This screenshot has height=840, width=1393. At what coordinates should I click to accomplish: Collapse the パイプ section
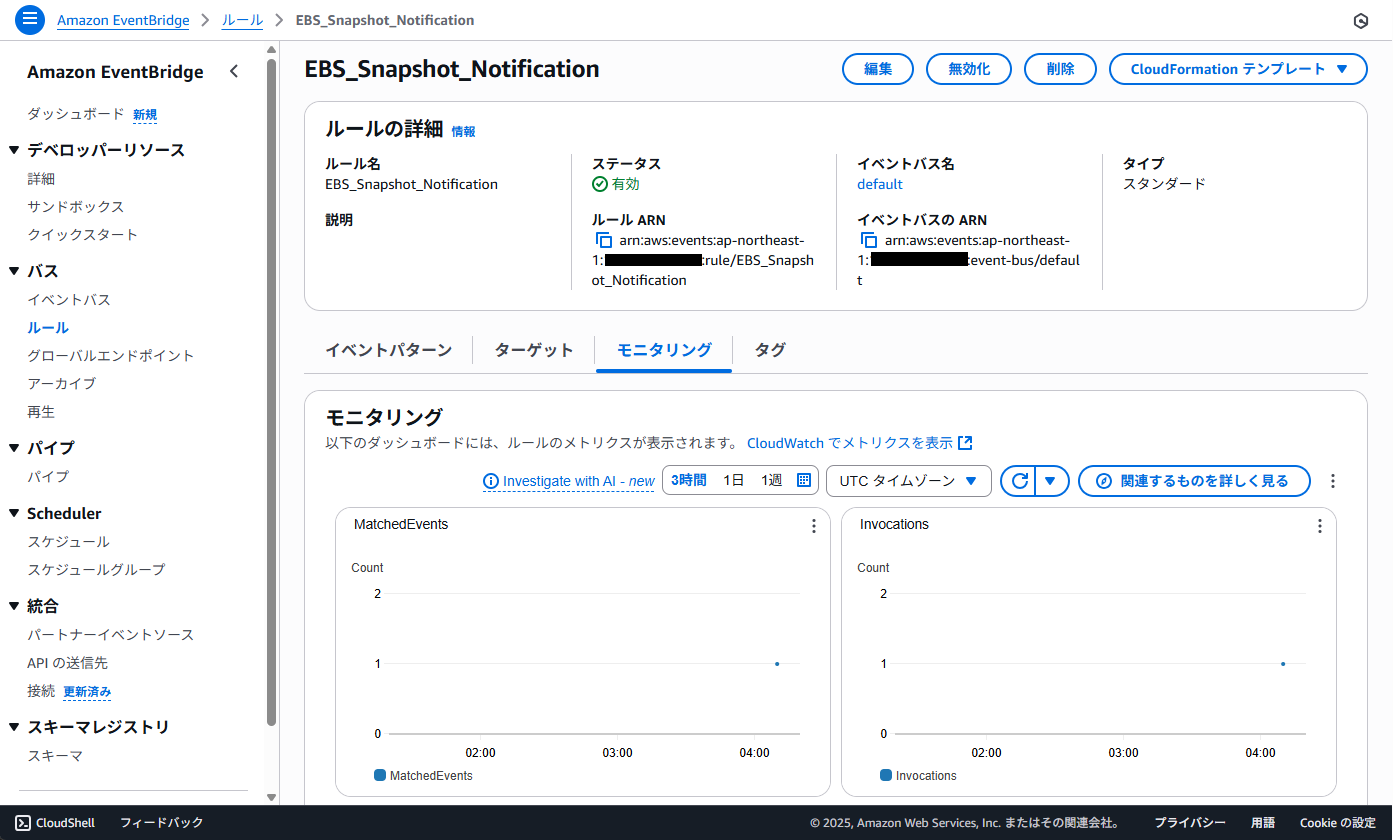coord(14,448)
